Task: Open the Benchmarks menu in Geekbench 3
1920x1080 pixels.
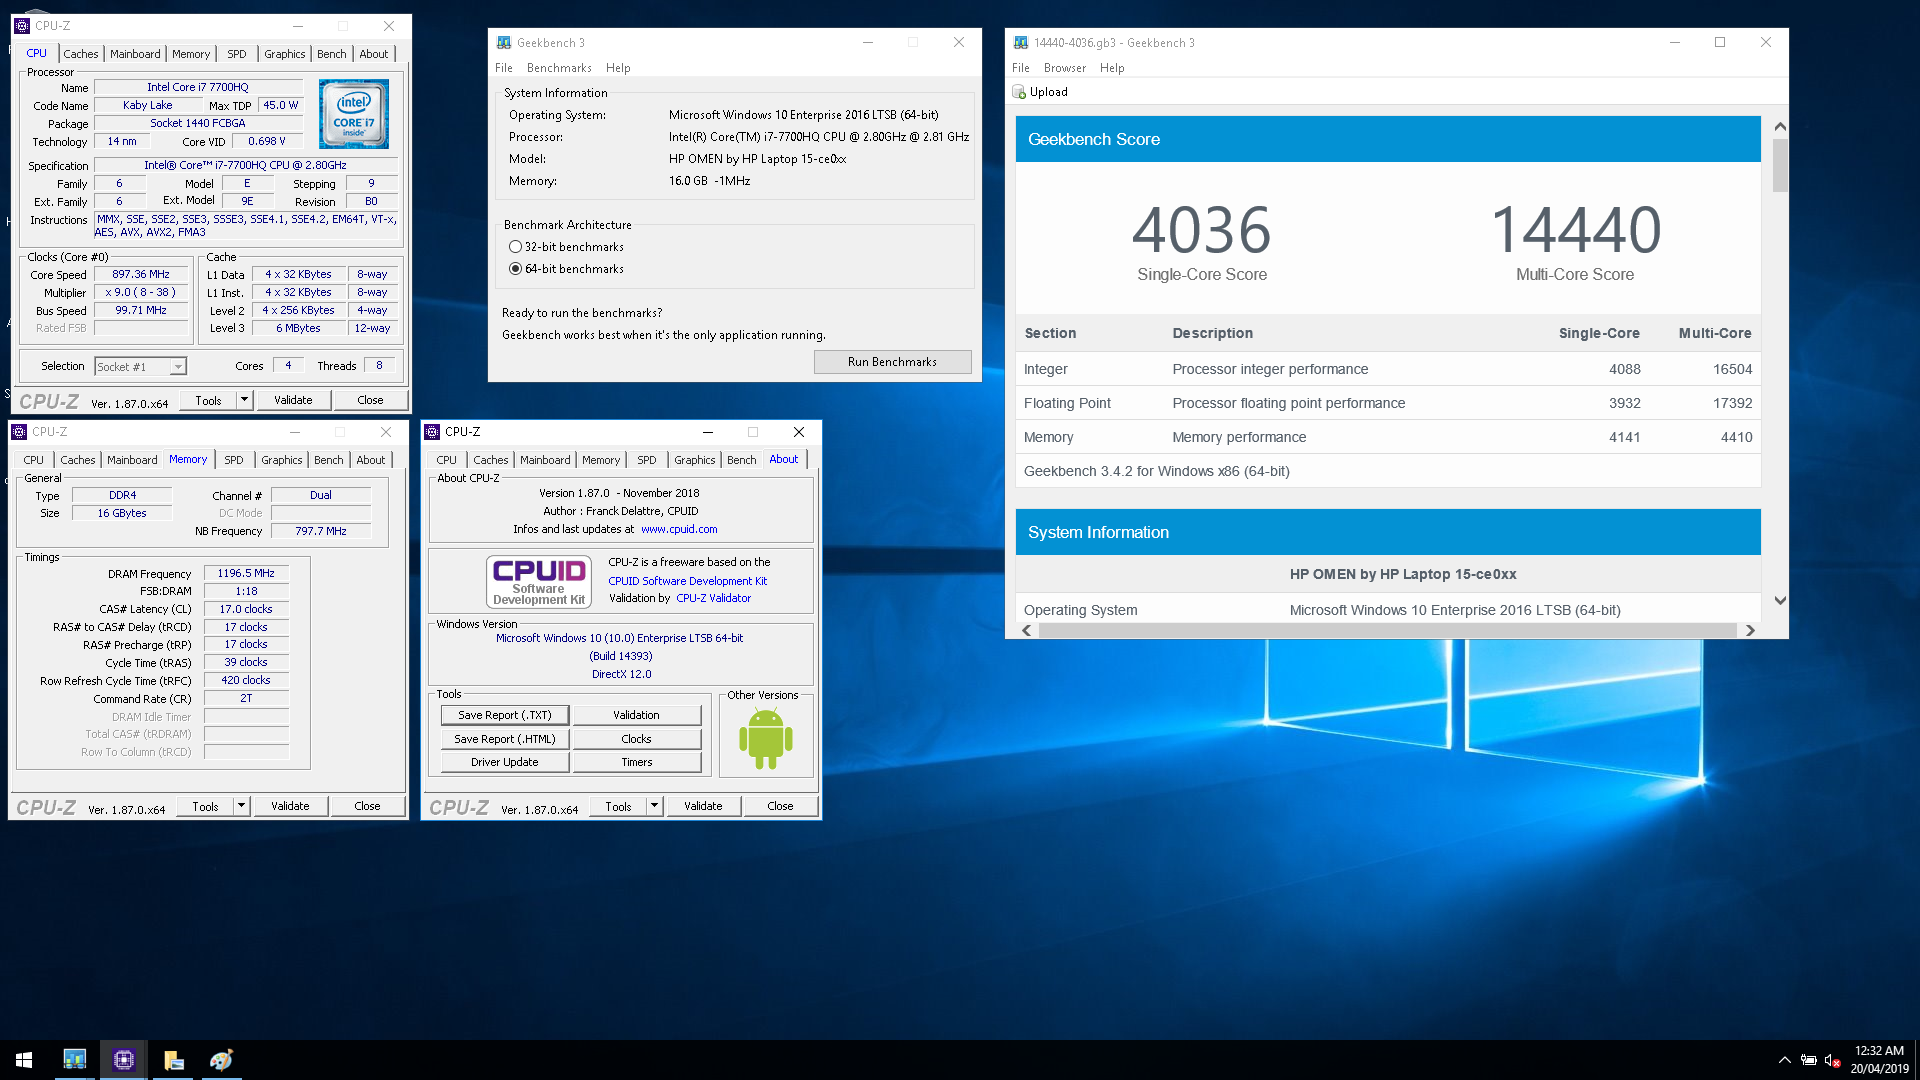Action: 559,68
